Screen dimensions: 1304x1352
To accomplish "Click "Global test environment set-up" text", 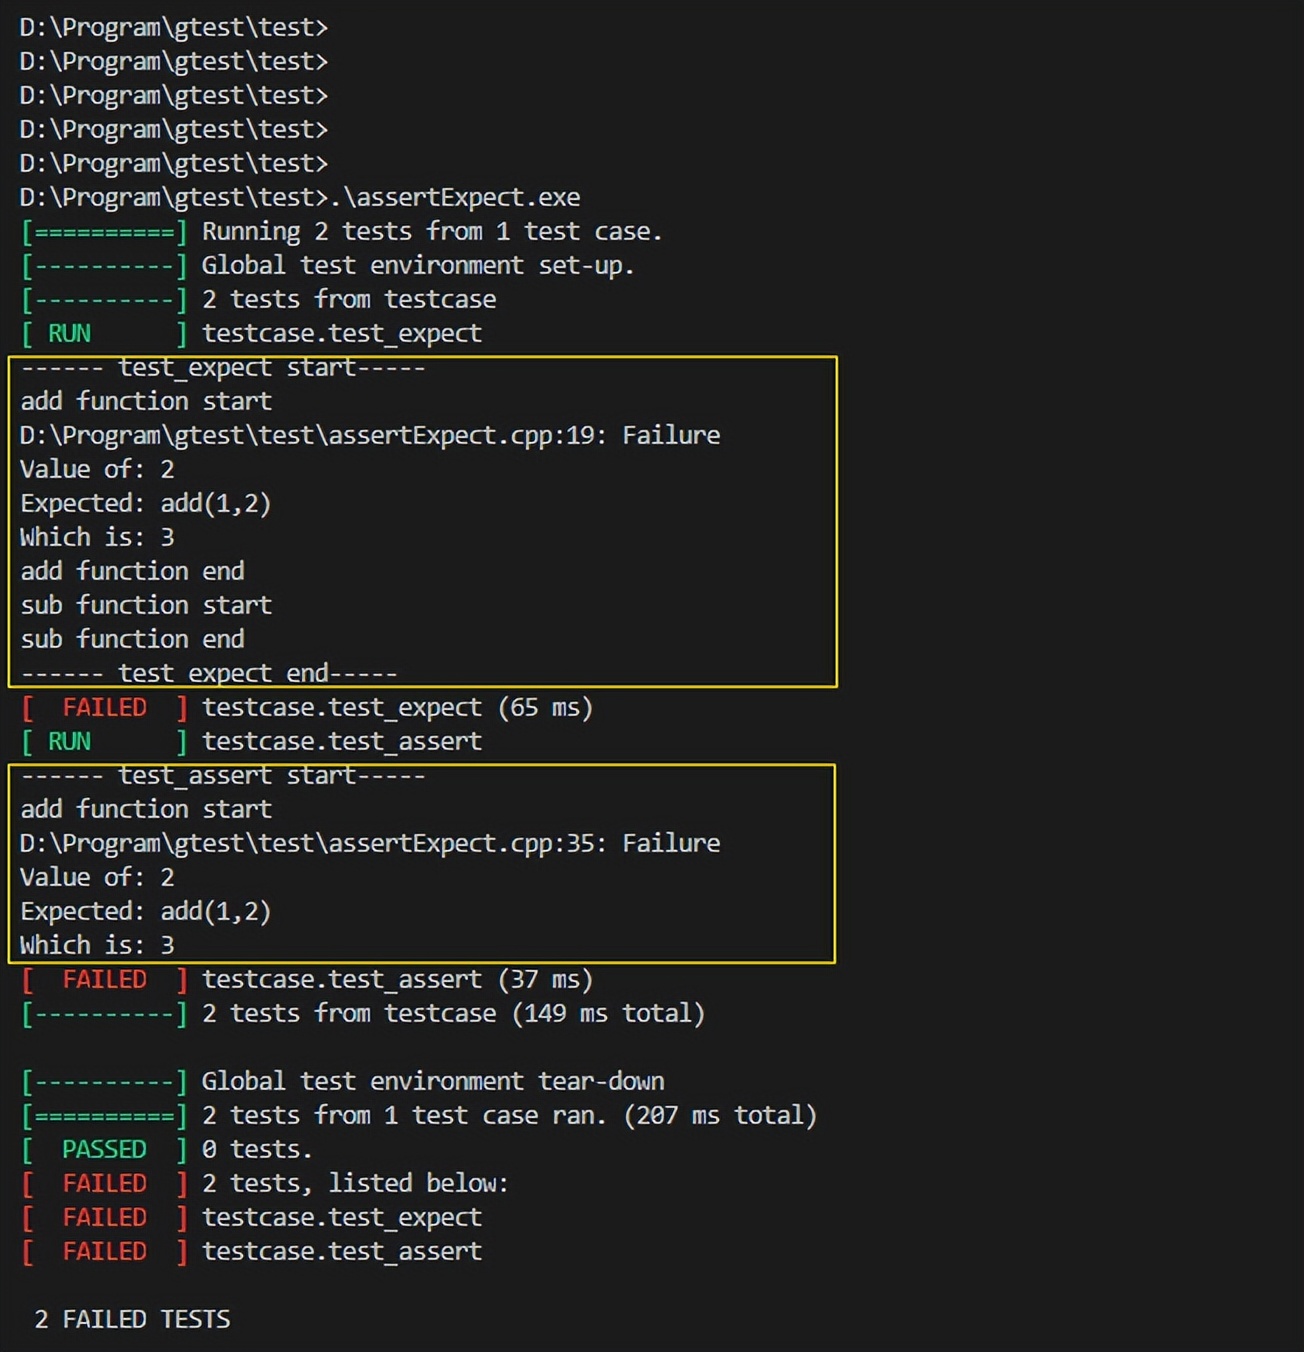I will click(417, 266).
